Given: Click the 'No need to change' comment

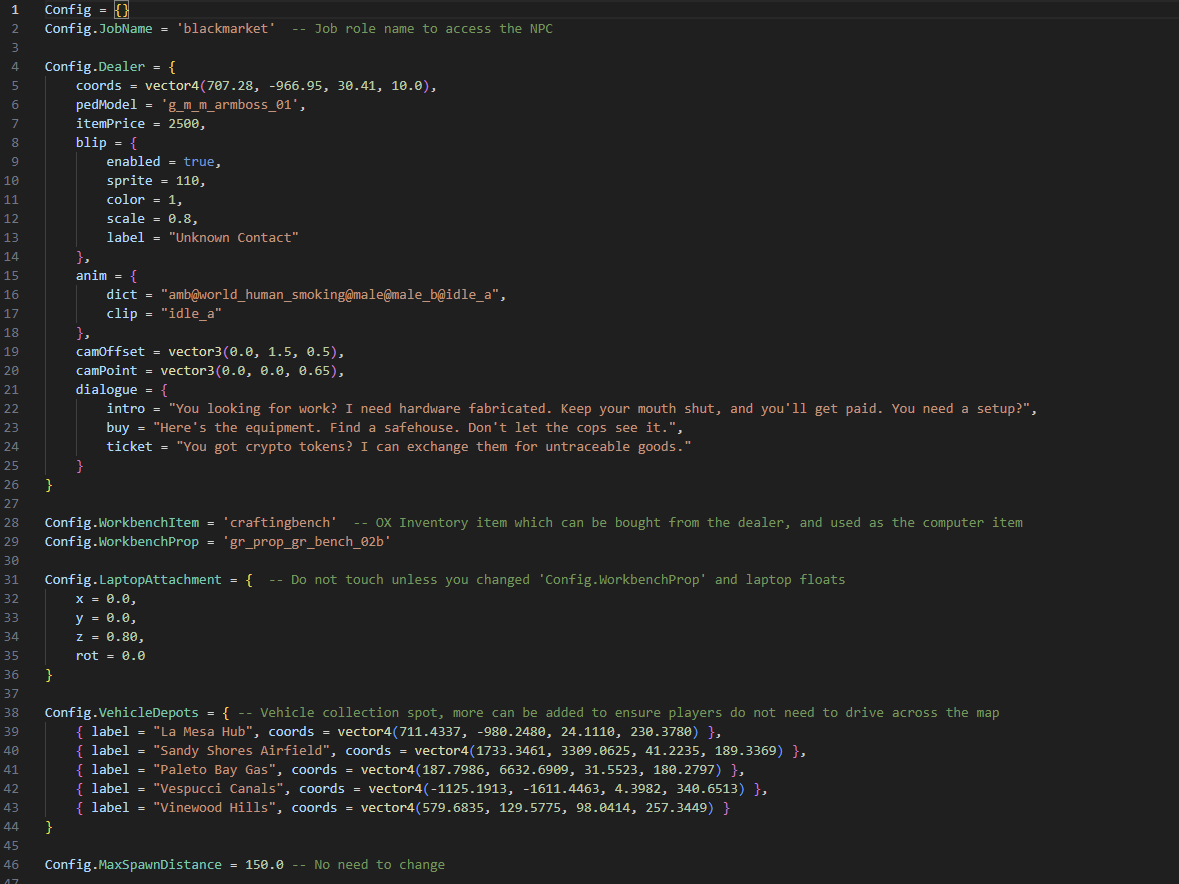Looking at the screenshot, I should tap(368, 864).
